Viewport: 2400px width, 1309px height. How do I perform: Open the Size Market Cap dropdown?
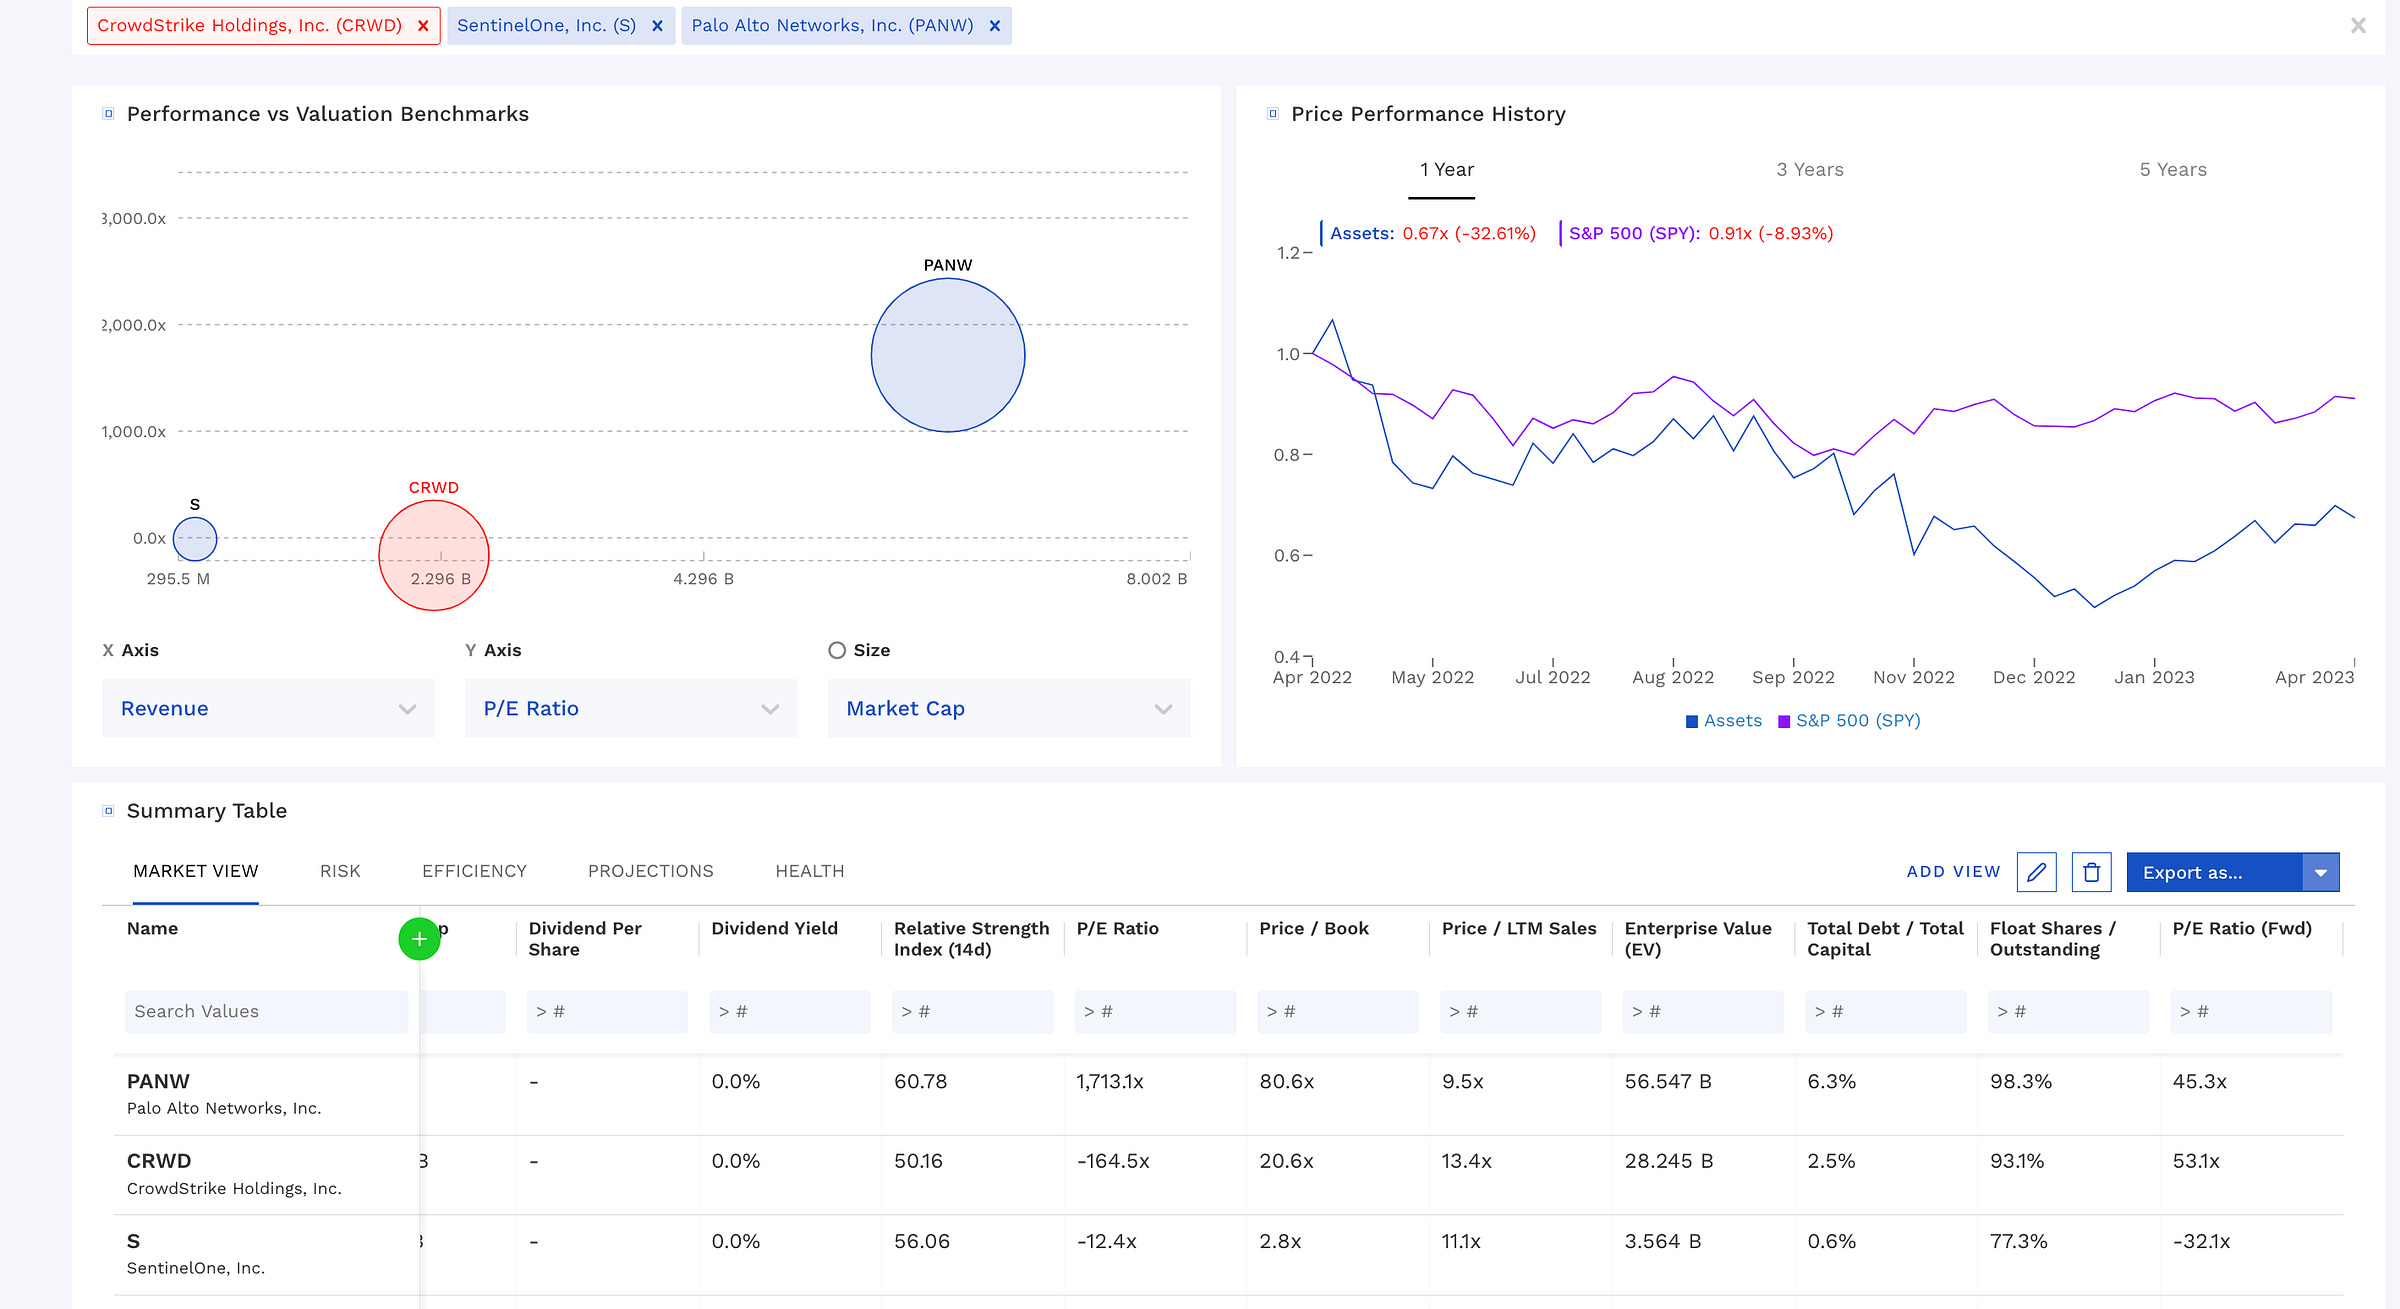coord(1009,709)
